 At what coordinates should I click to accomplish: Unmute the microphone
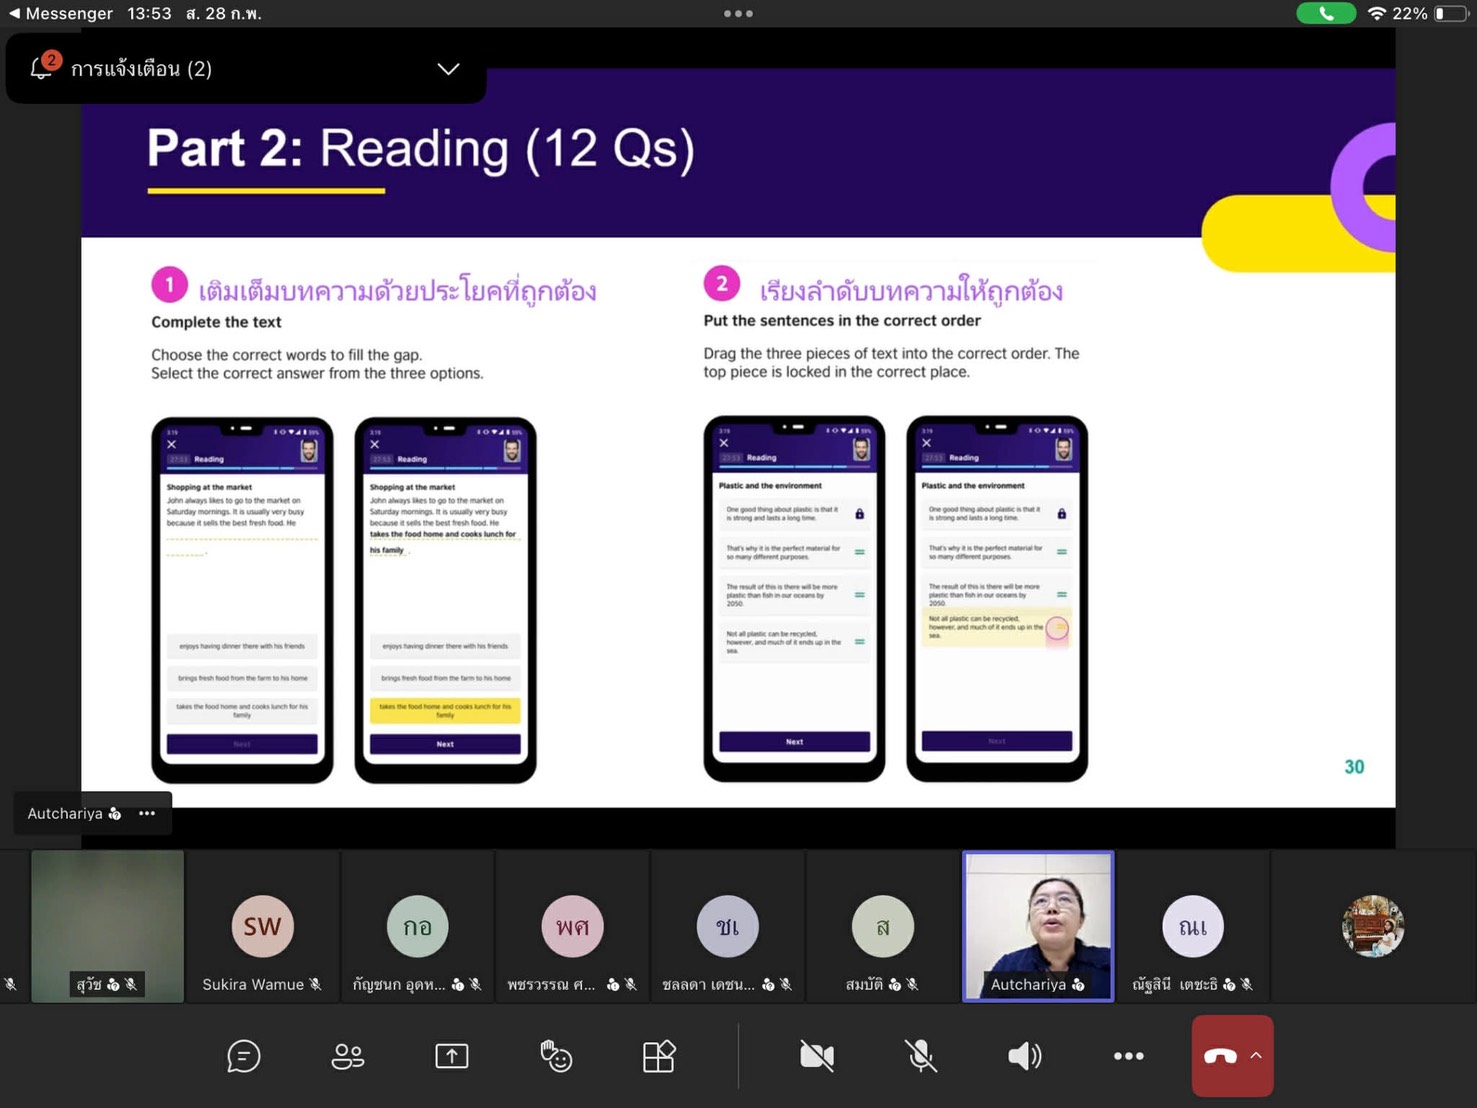920,1056
